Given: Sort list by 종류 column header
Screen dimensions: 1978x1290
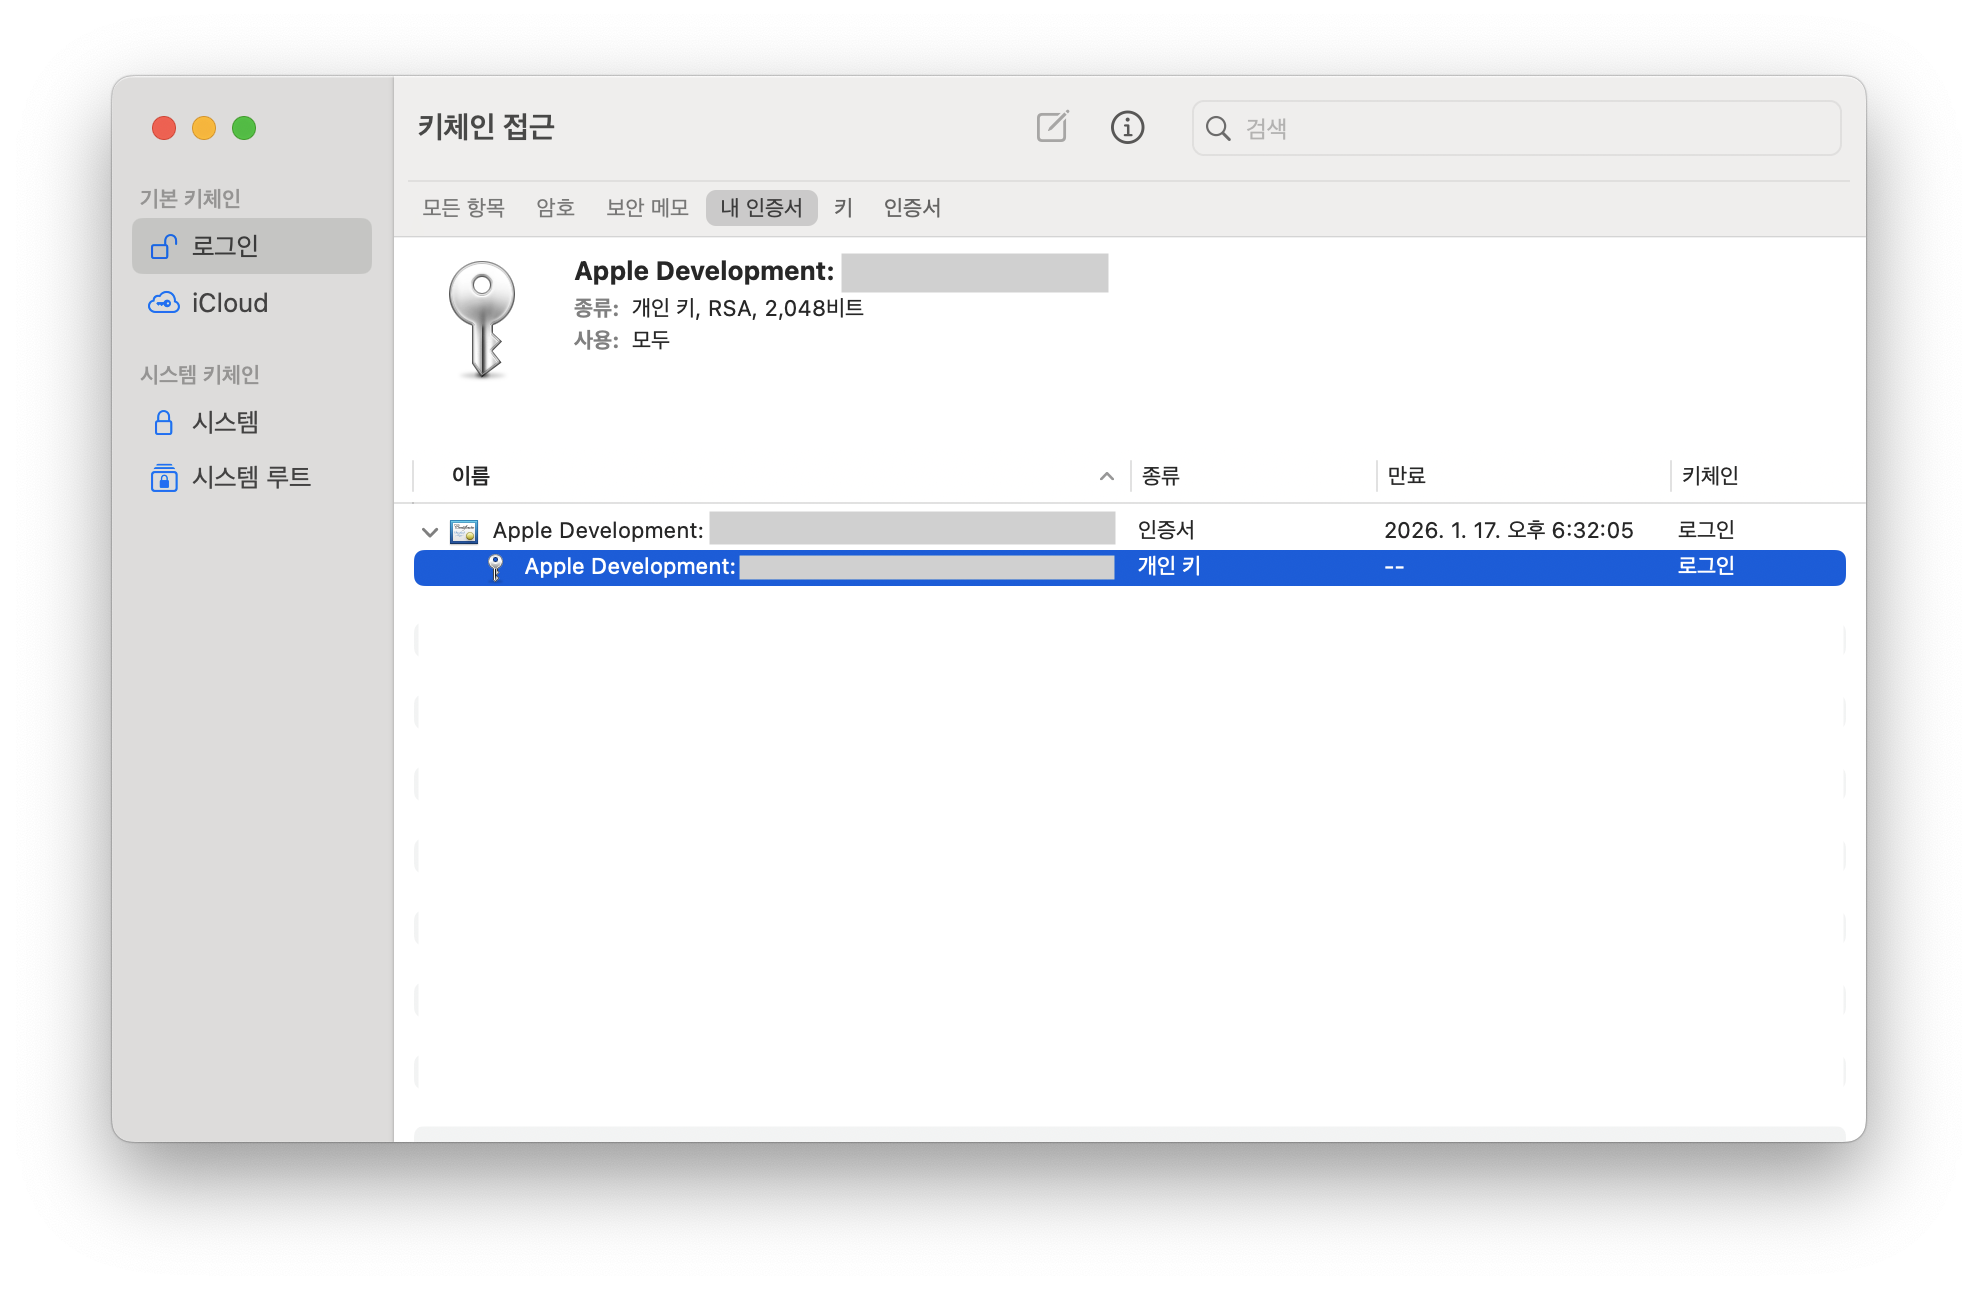Looking at the screenshot, I should tap(1161, 476).
